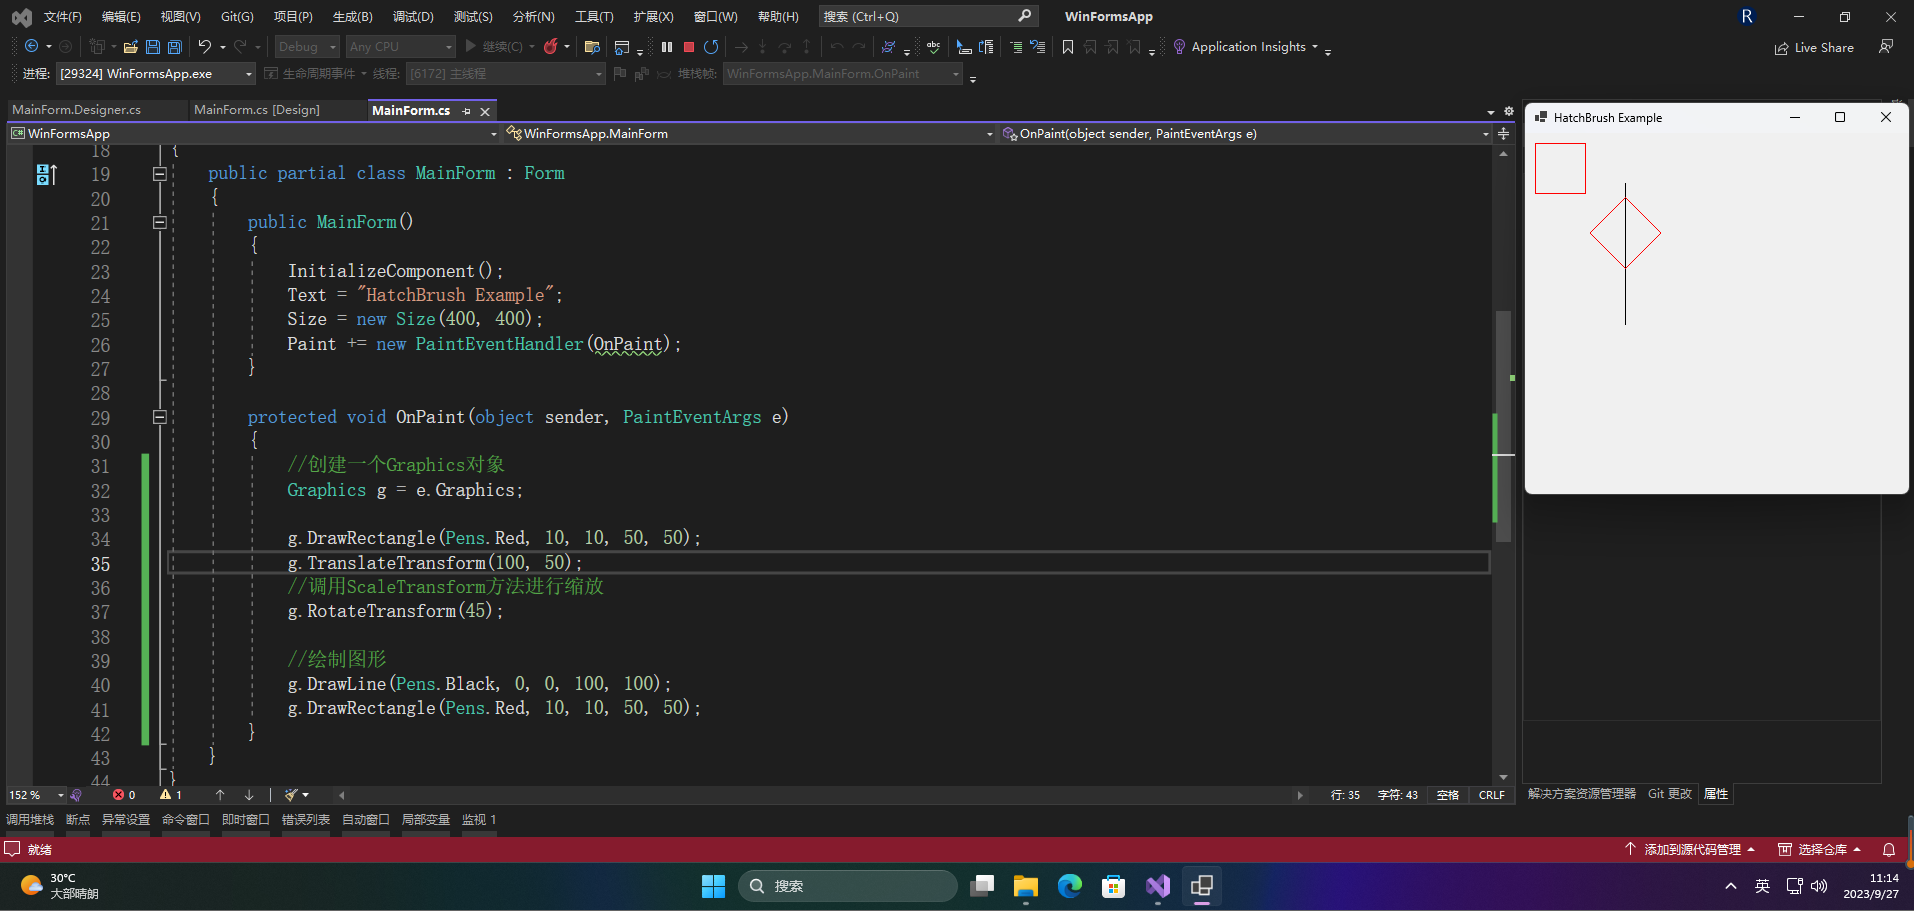The height and width of the screenshot is (911, 1914).
Task: Click the Step Over curved-arrow icon
Action: pyautogui.click(x=785, y=47)
